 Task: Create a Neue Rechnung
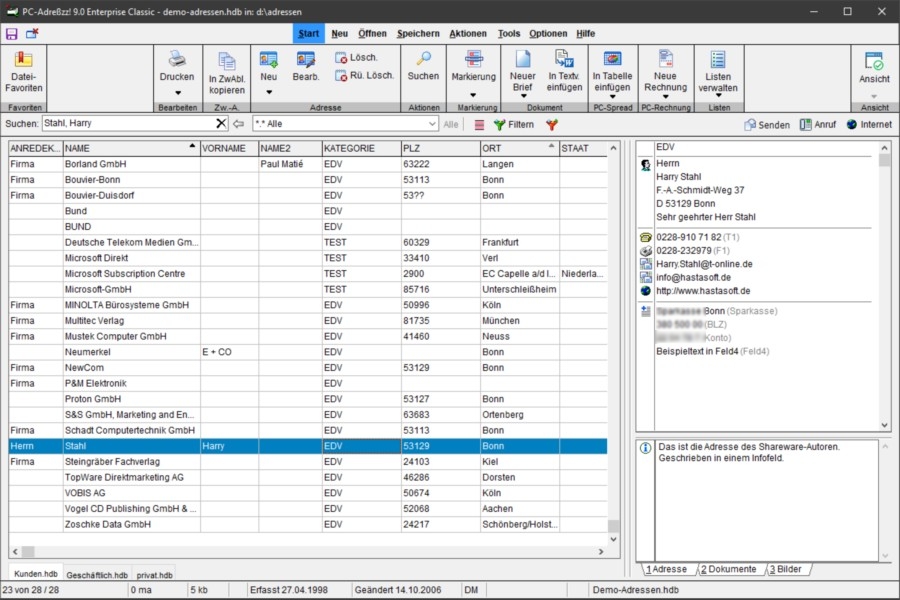pyautogui.click(x=665, y=71)
